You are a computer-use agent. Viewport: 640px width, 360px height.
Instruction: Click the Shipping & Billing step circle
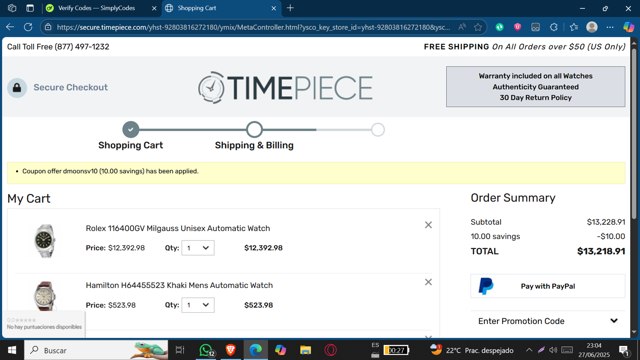point(254,129)
